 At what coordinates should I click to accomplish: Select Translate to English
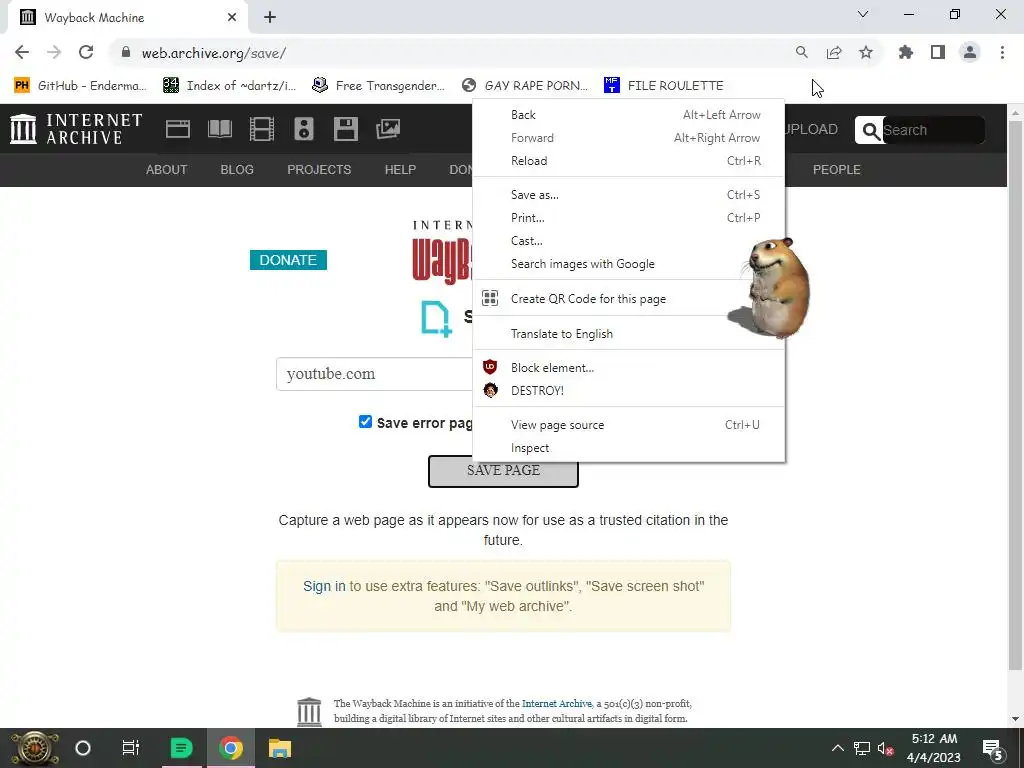click(x=628, y=334)
